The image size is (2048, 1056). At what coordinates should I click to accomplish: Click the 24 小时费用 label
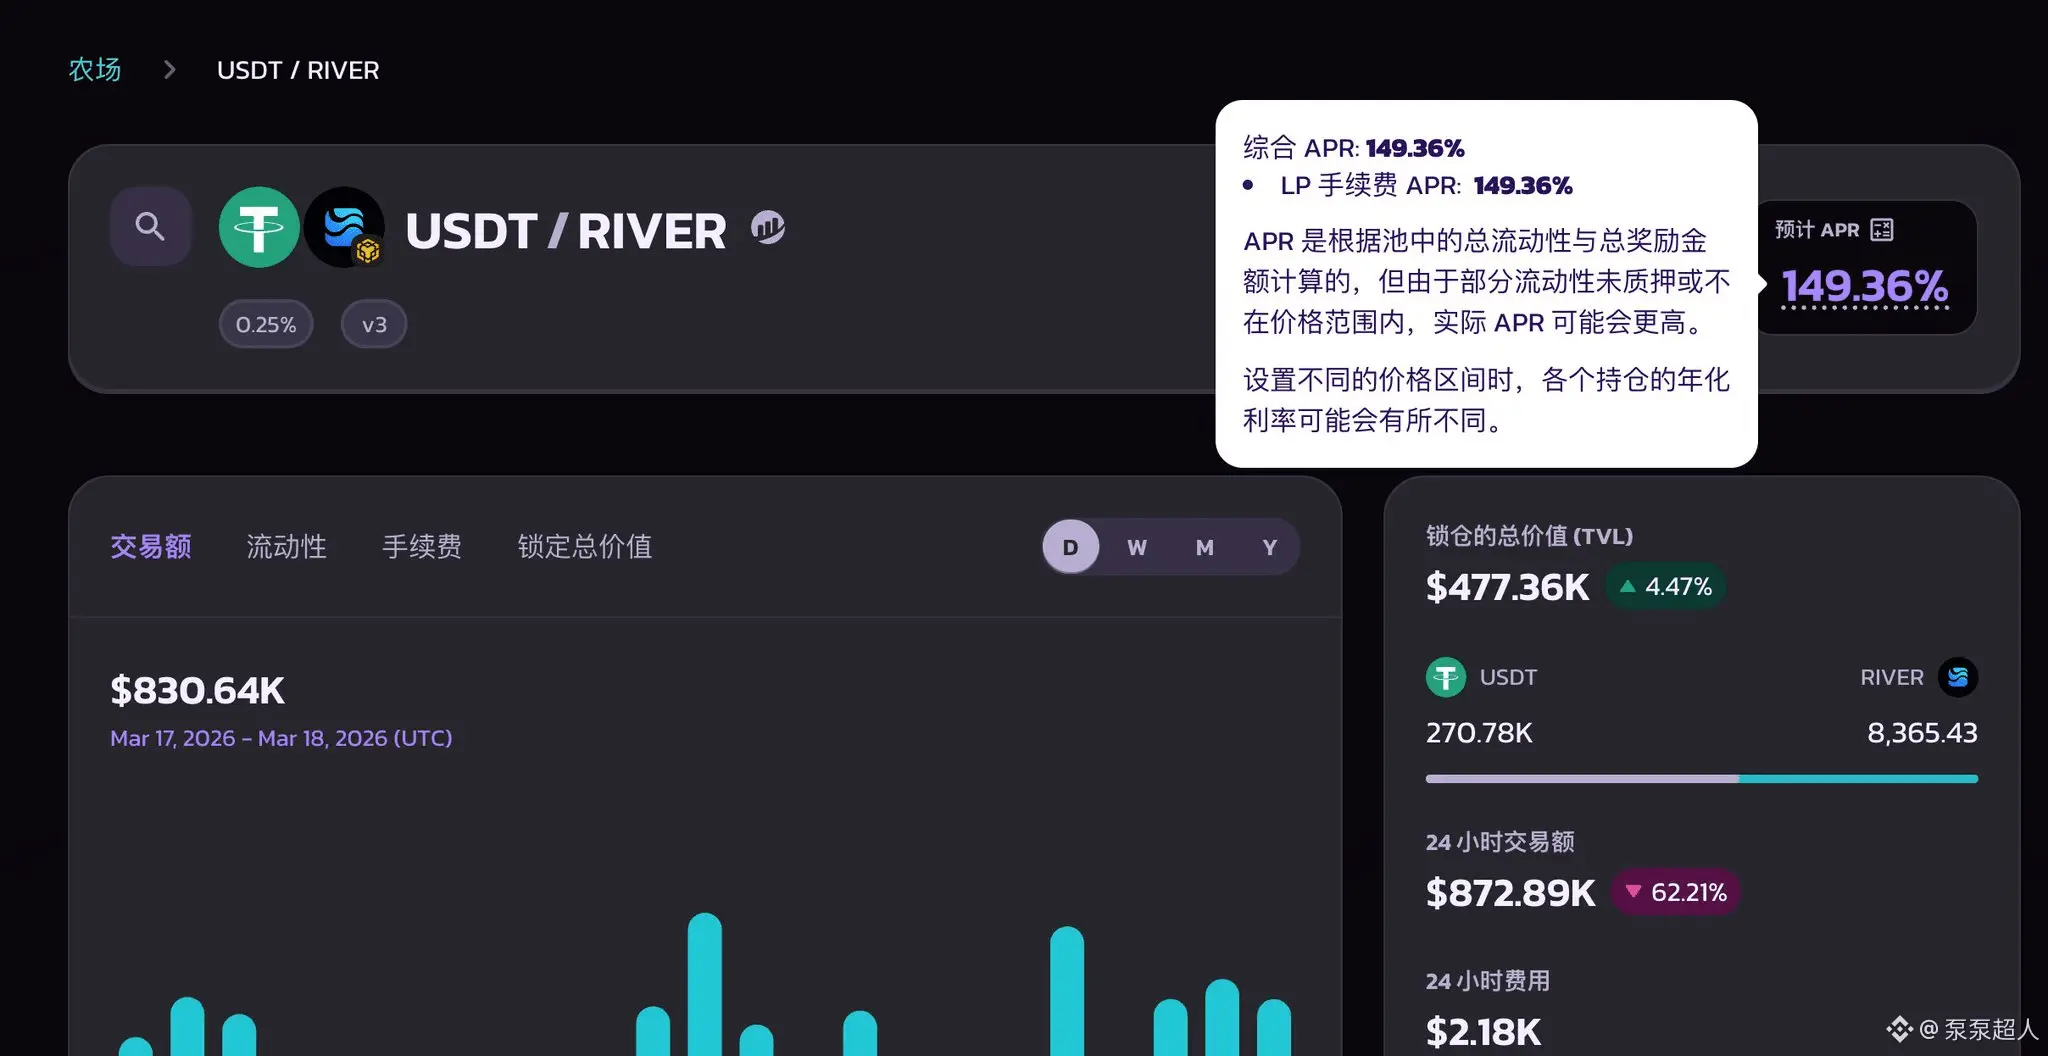click(1488, 981)
